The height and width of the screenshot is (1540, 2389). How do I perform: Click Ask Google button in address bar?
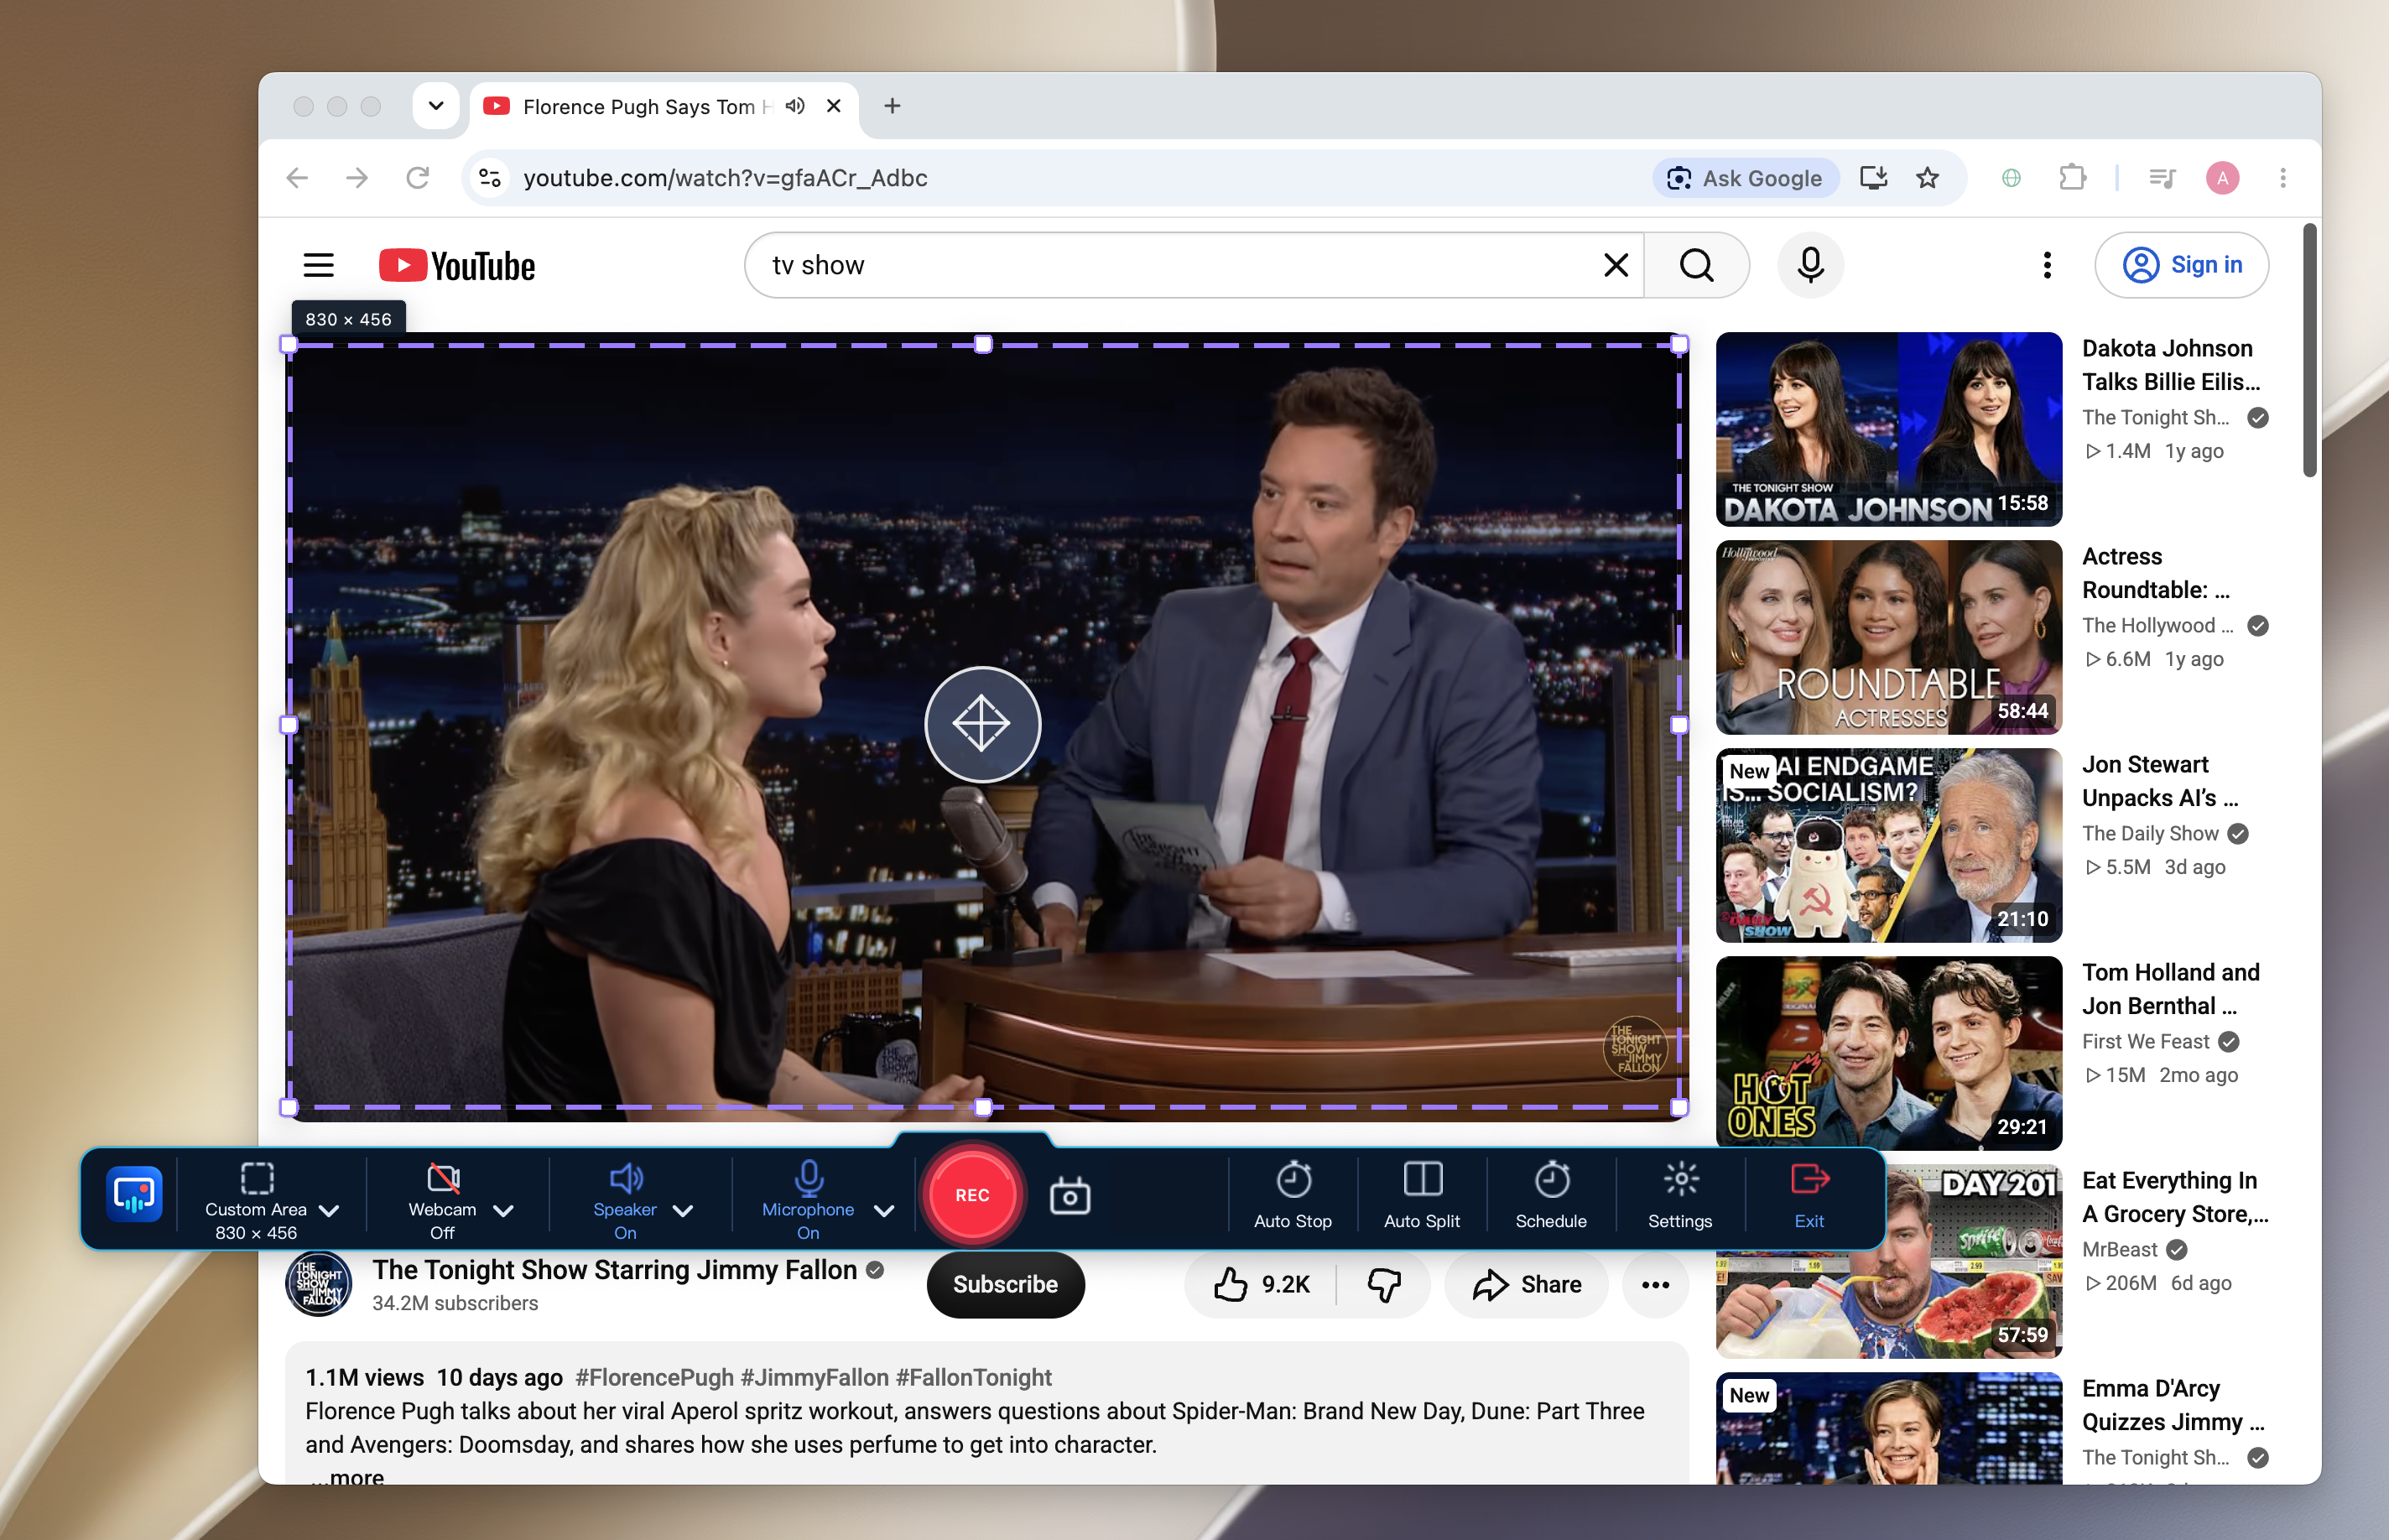click(x=1746, y=178)
